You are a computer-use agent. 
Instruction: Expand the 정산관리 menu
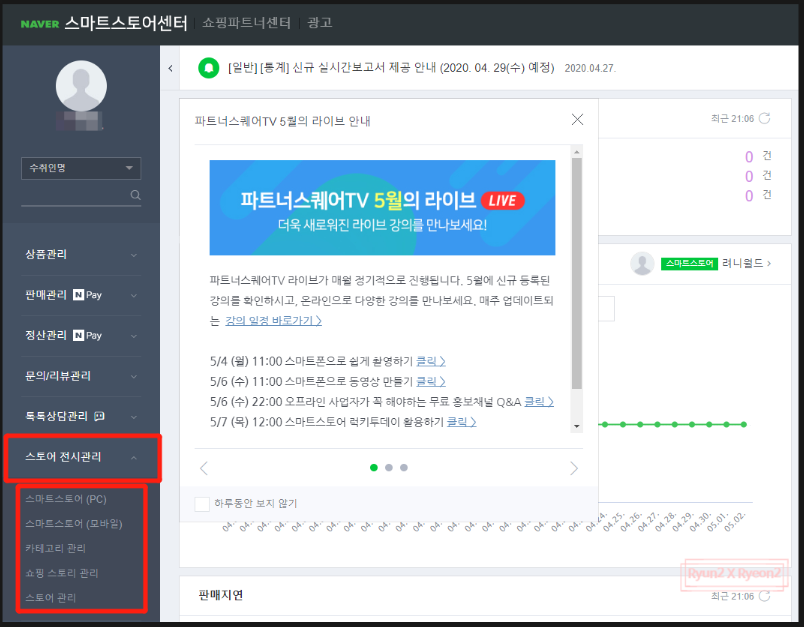tap(81, 335)
